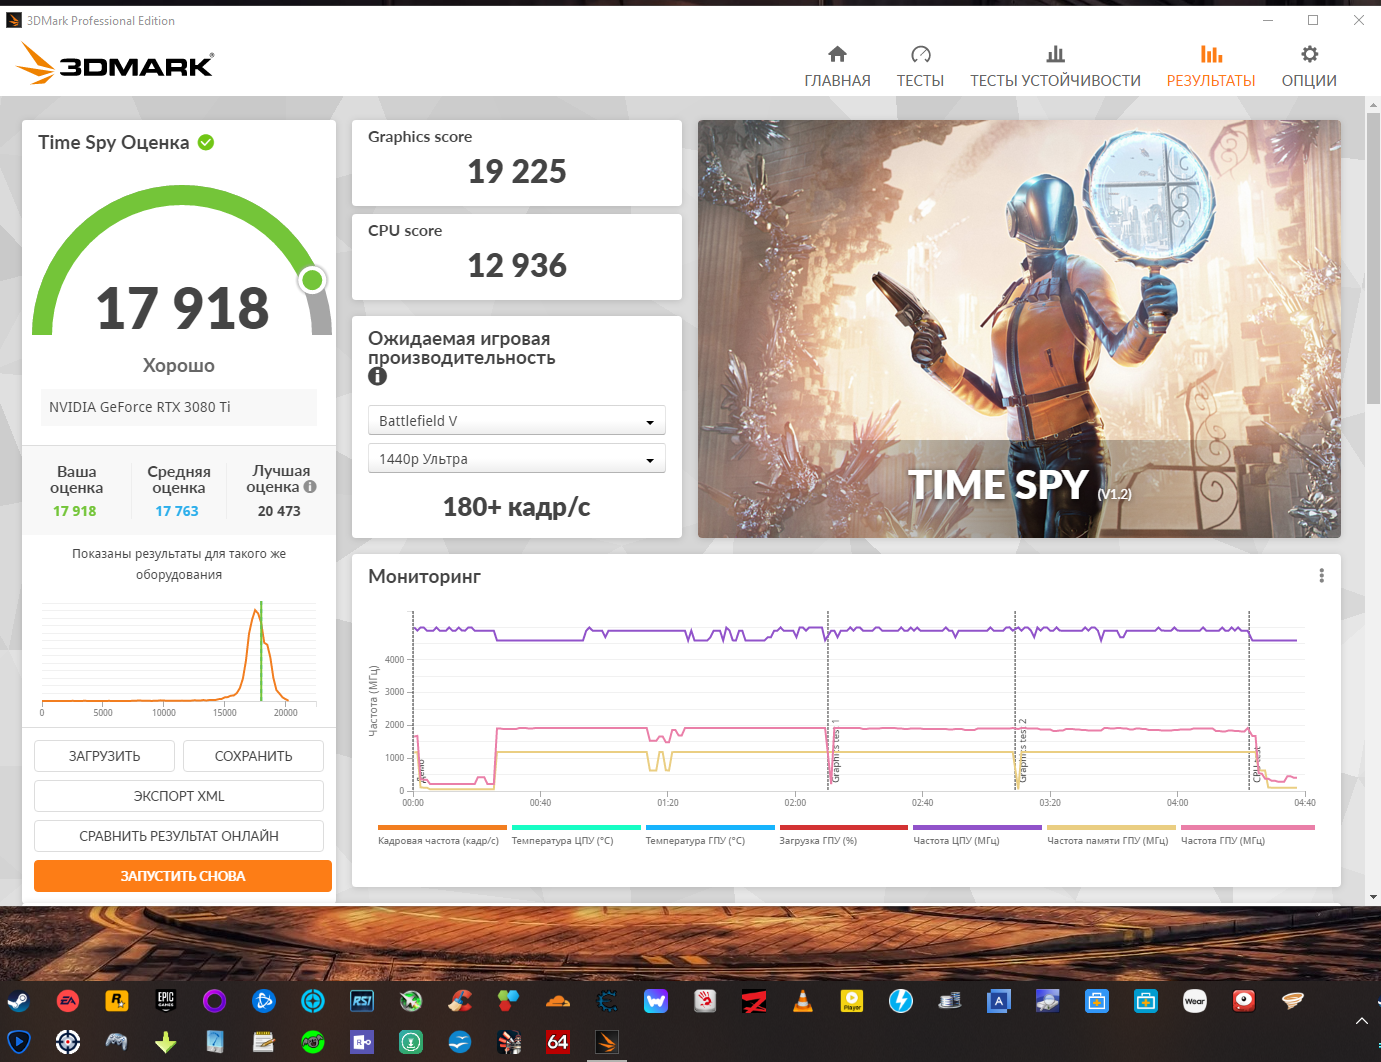Click the Graphics score value 19 225
Viewport: 1381px width, 1062px height.
coord(517,172)
